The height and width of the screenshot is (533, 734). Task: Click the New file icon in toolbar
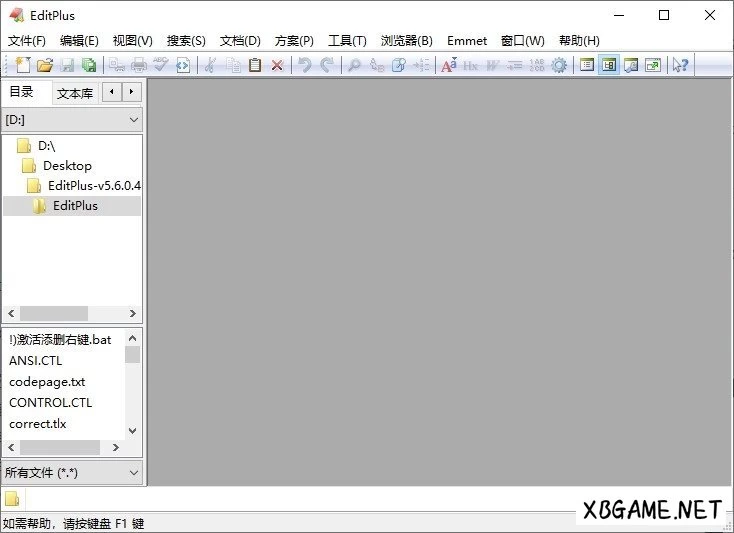click(23, 65)
